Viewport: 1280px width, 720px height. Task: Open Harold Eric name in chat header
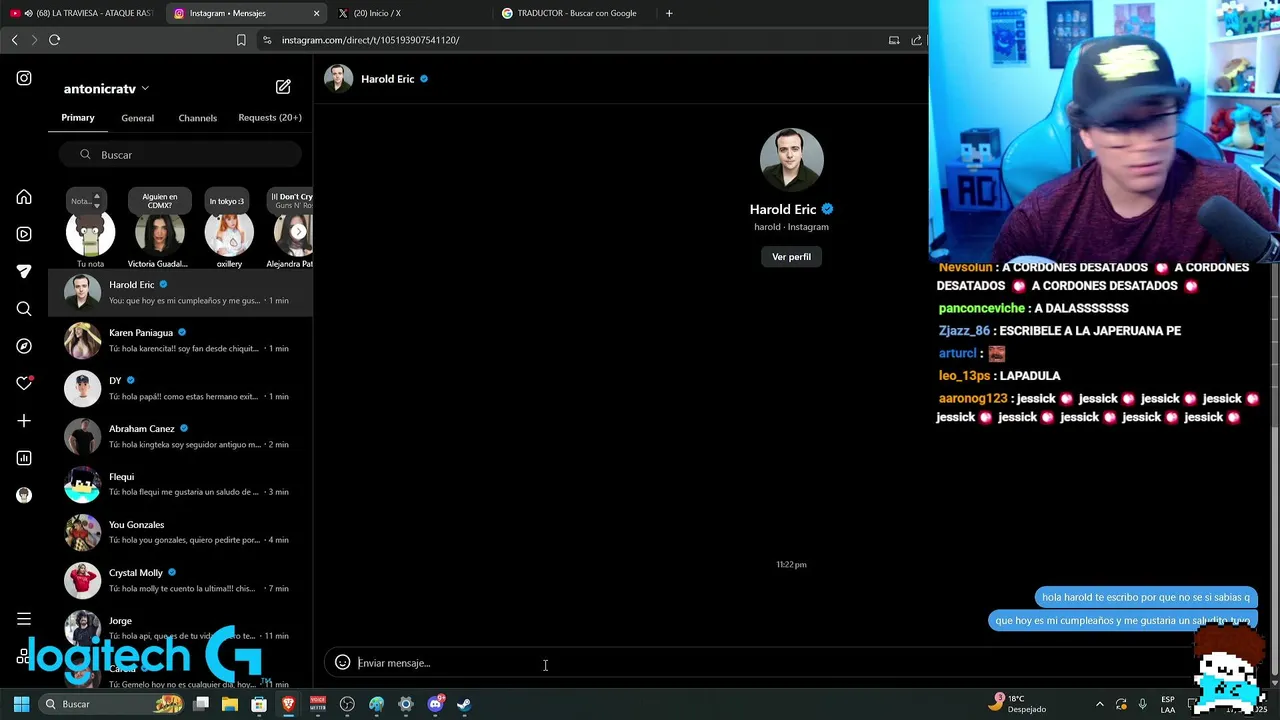pyautogui.click(x=387, y=79)
